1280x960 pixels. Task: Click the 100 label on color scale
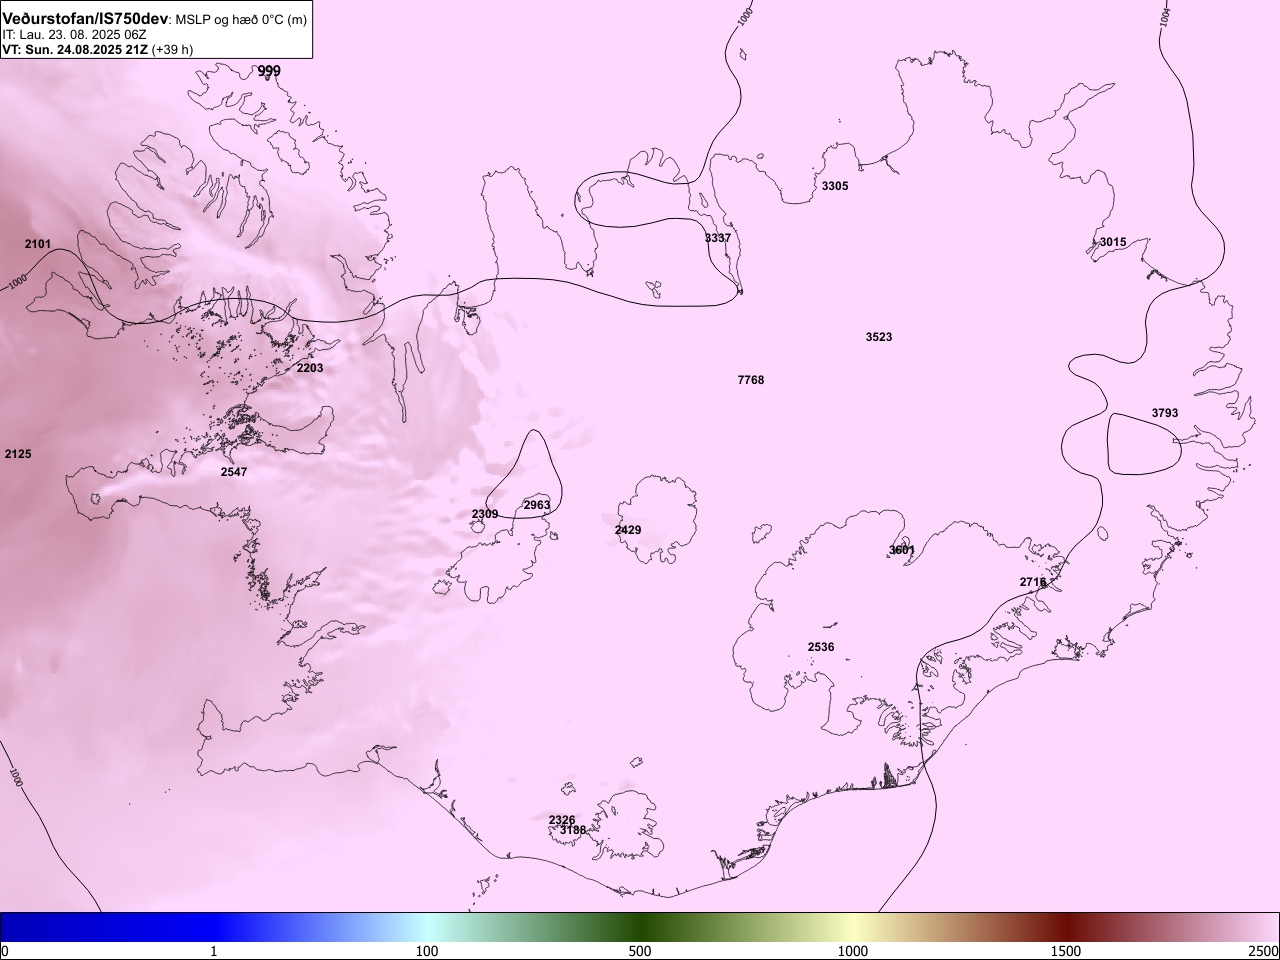(x=427, y=950)
